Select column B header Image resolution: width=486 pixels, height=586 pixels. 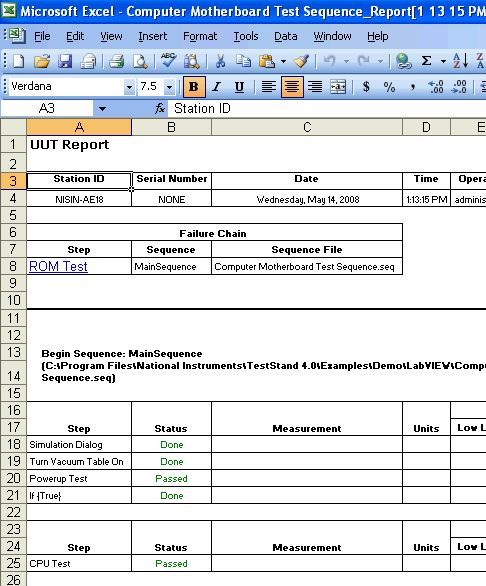tap(171, 127)
